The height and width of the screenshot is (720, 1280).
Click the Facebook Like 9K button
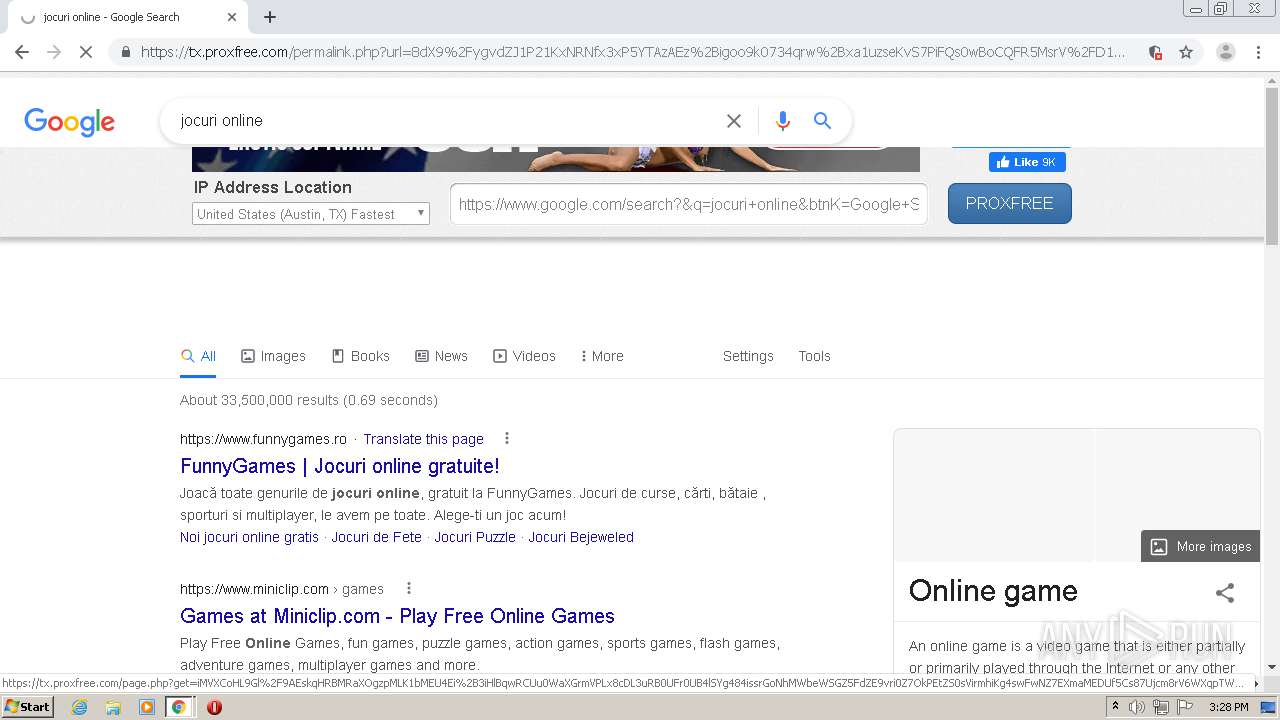tap(1027, 162)
